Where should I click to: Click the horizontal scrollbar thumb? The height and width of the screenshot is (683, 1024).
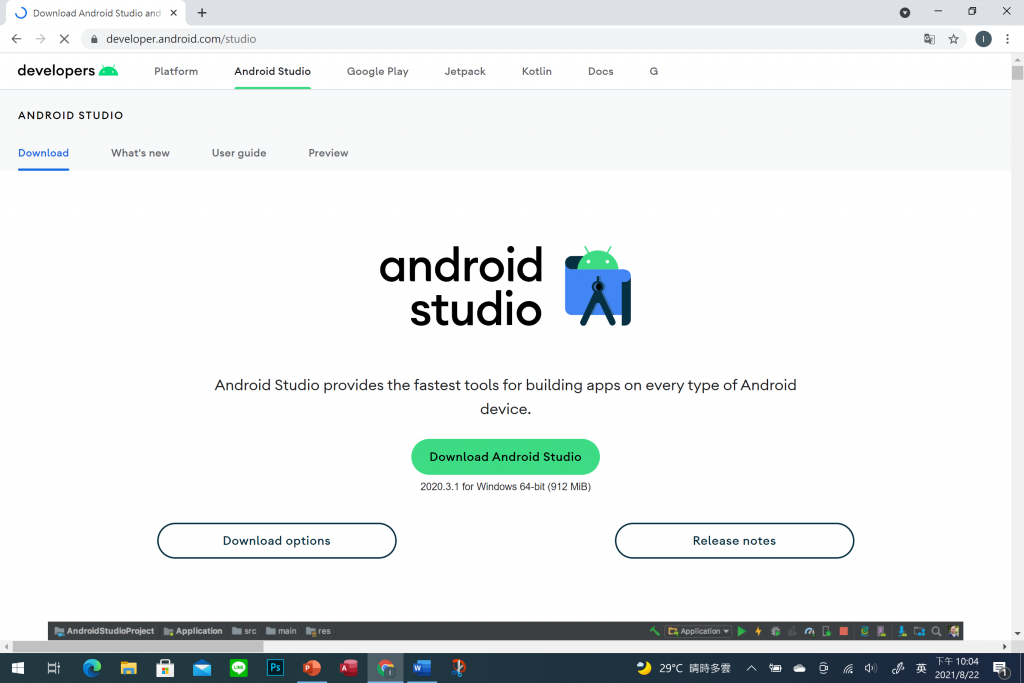(138, 646)
